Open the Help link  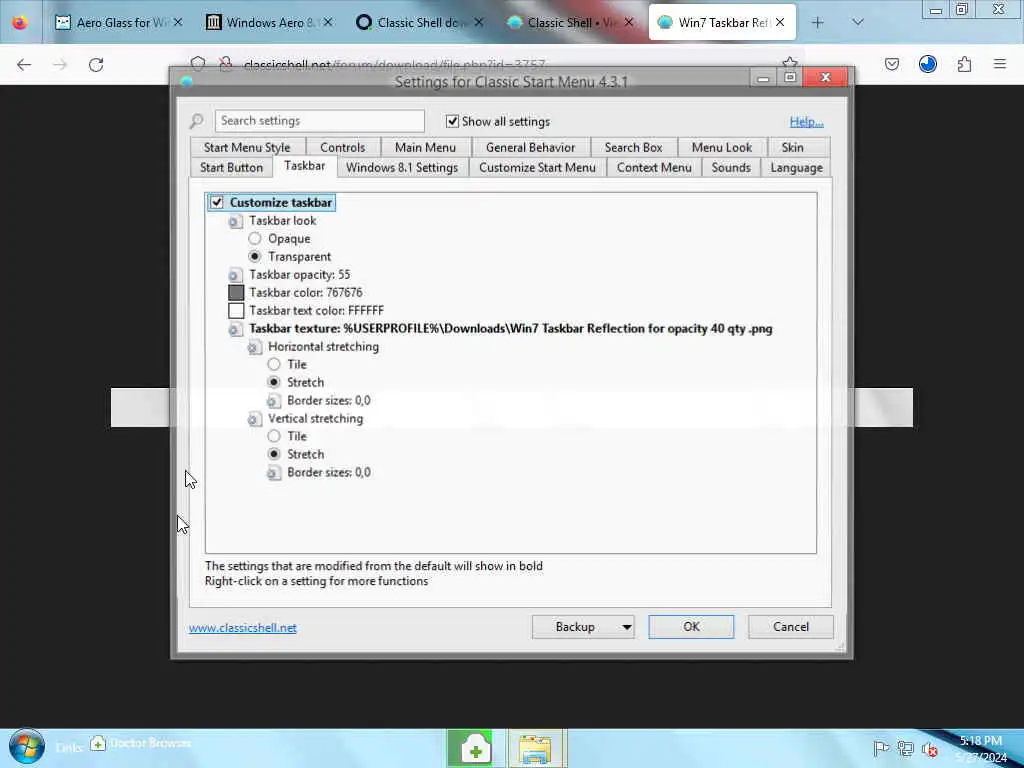[x=806, y=121]
